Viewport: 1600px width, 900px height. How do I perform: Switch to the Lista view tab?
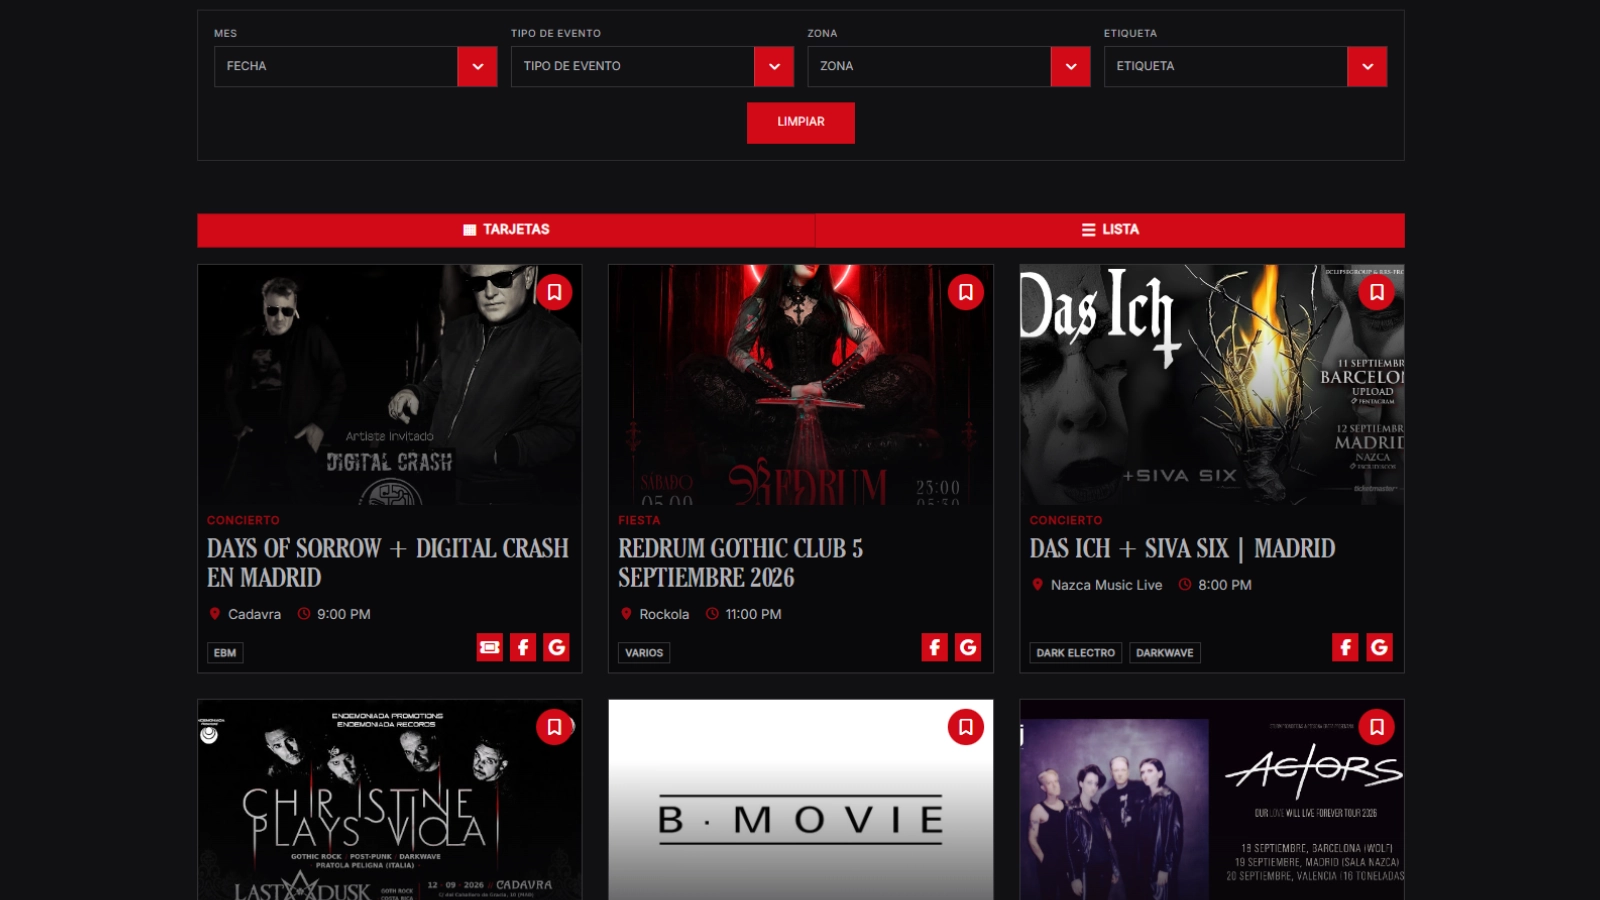(1110, 230)
